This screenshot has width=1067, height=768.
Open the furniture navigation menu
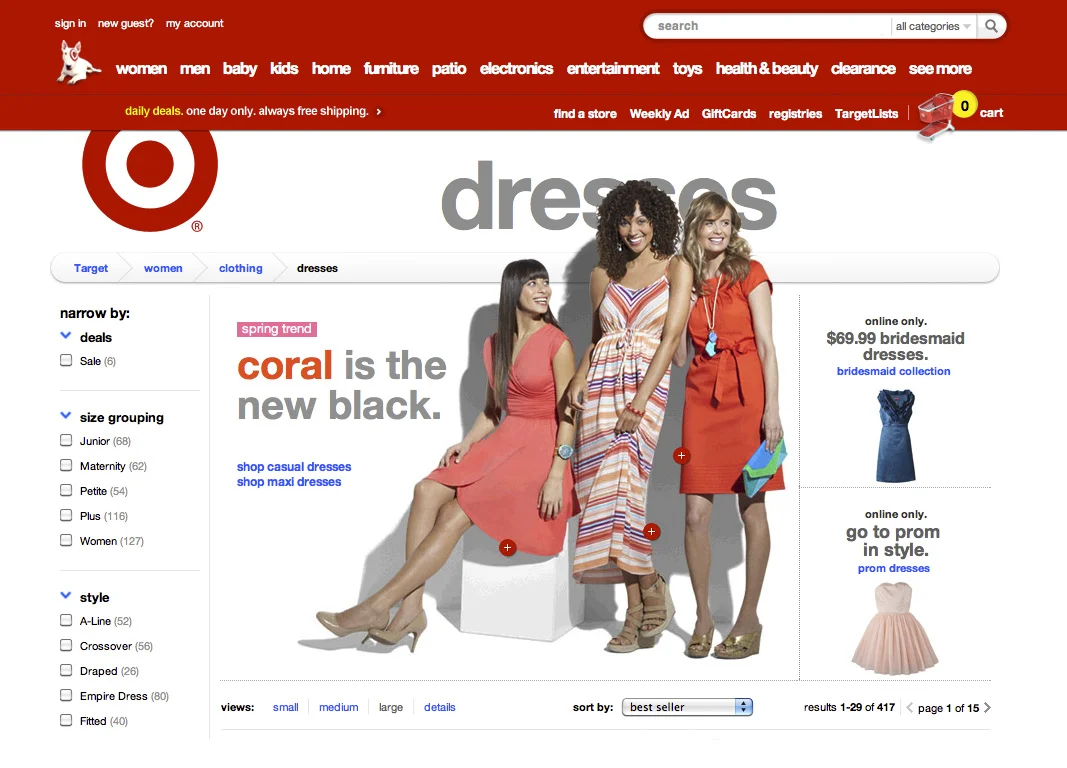point(391,69)
